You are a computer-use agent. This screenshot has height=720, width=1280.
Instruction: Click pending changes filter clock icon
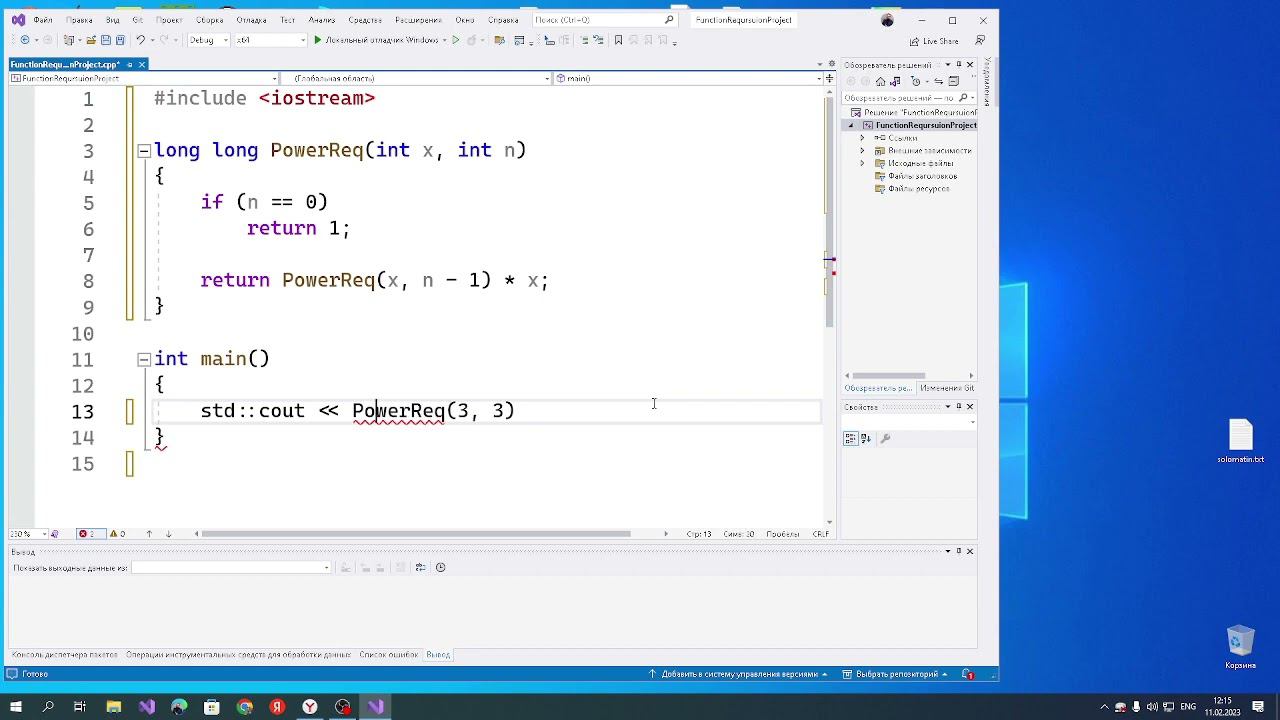click(915, 81)
